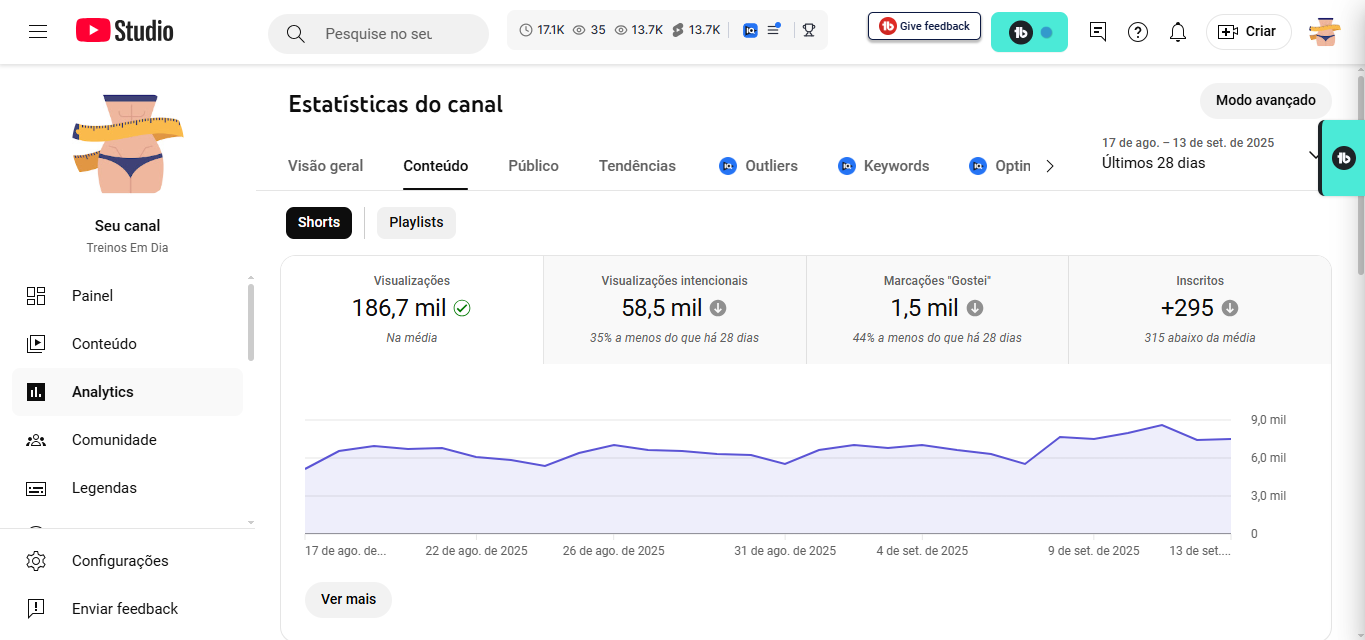Expand the Últimos 28 dias date dropdown
Image resolution: width=1365 pixels, height=640 pixels.
point(1312,155)
